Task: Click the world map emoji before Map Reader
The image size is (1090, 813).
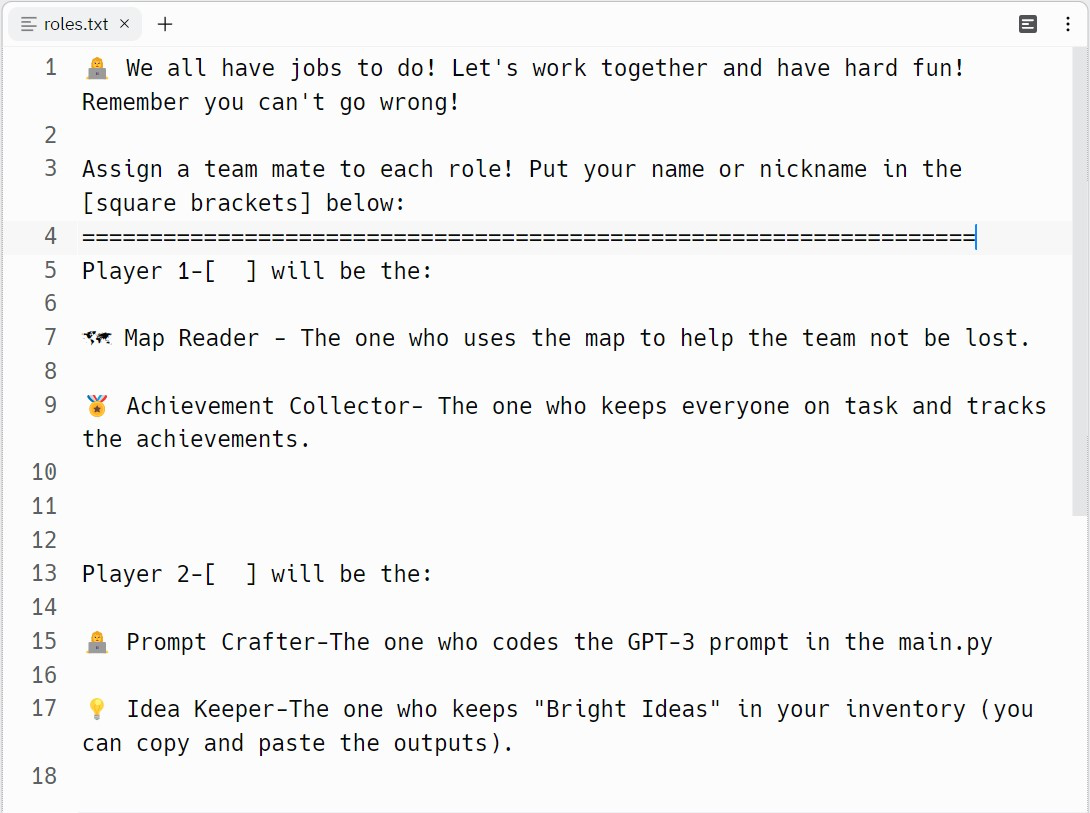Action: (97, 338)
